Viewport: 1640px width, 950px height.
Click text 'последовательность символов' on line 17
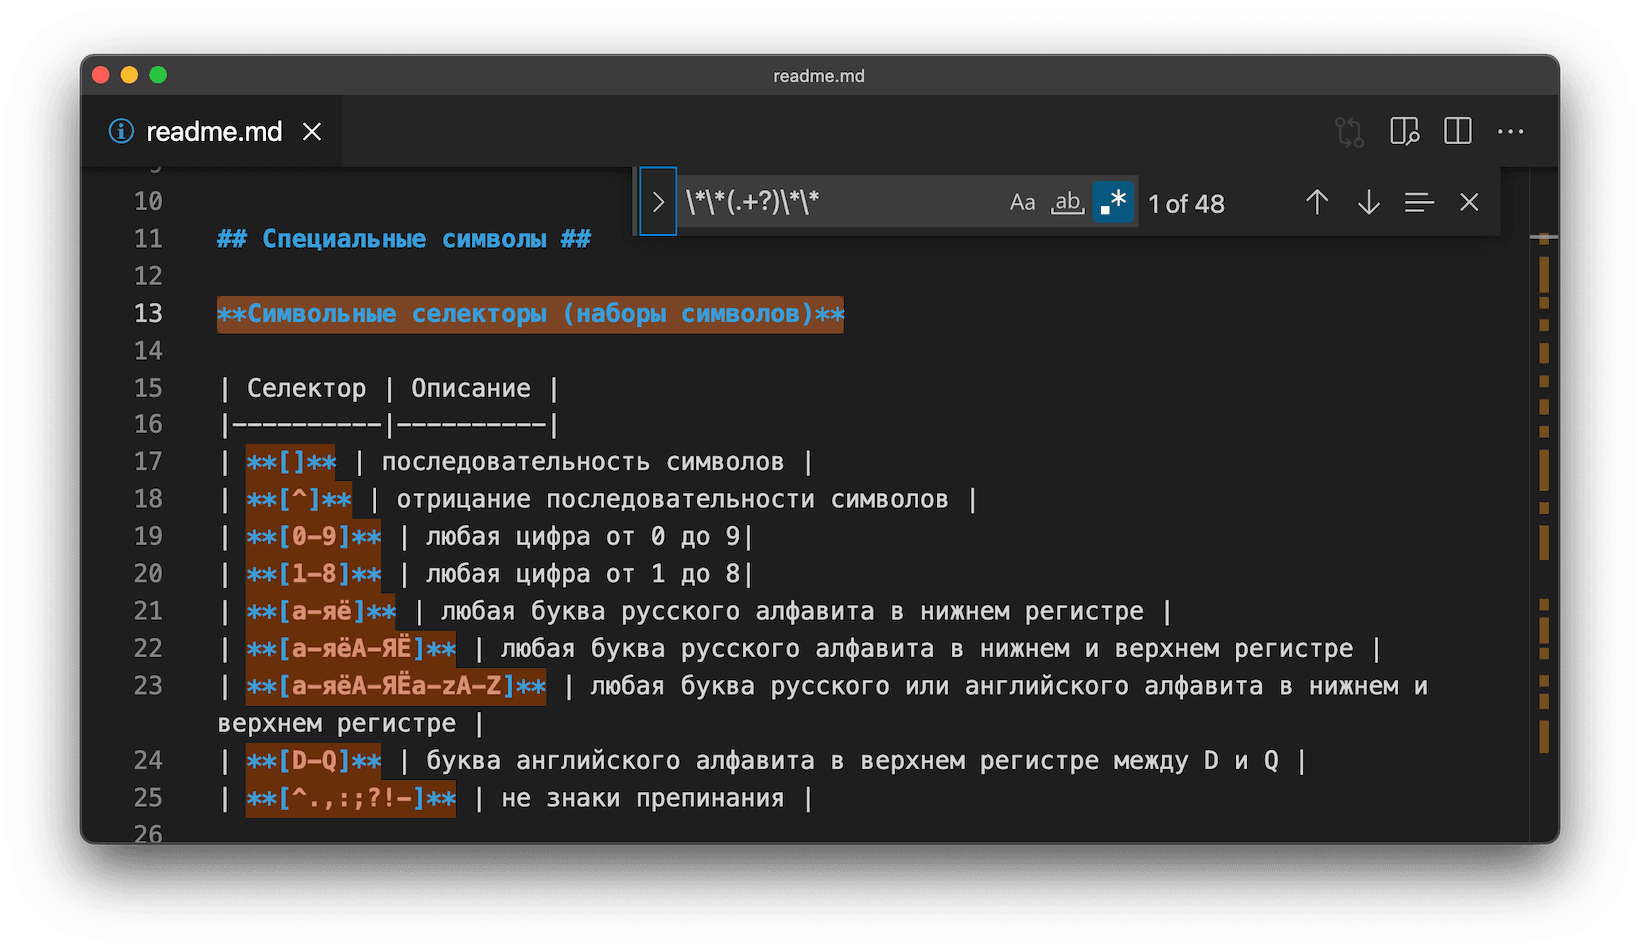click(583, 462)
